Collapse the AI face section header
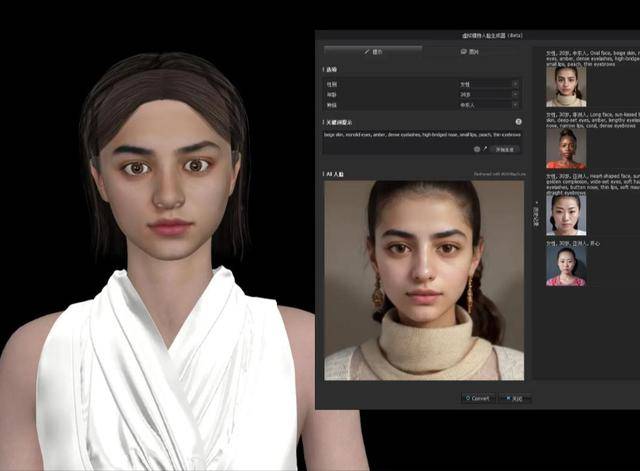Image resolution: width=640 pixels, height=471 pixels. [x=334, y=174]
